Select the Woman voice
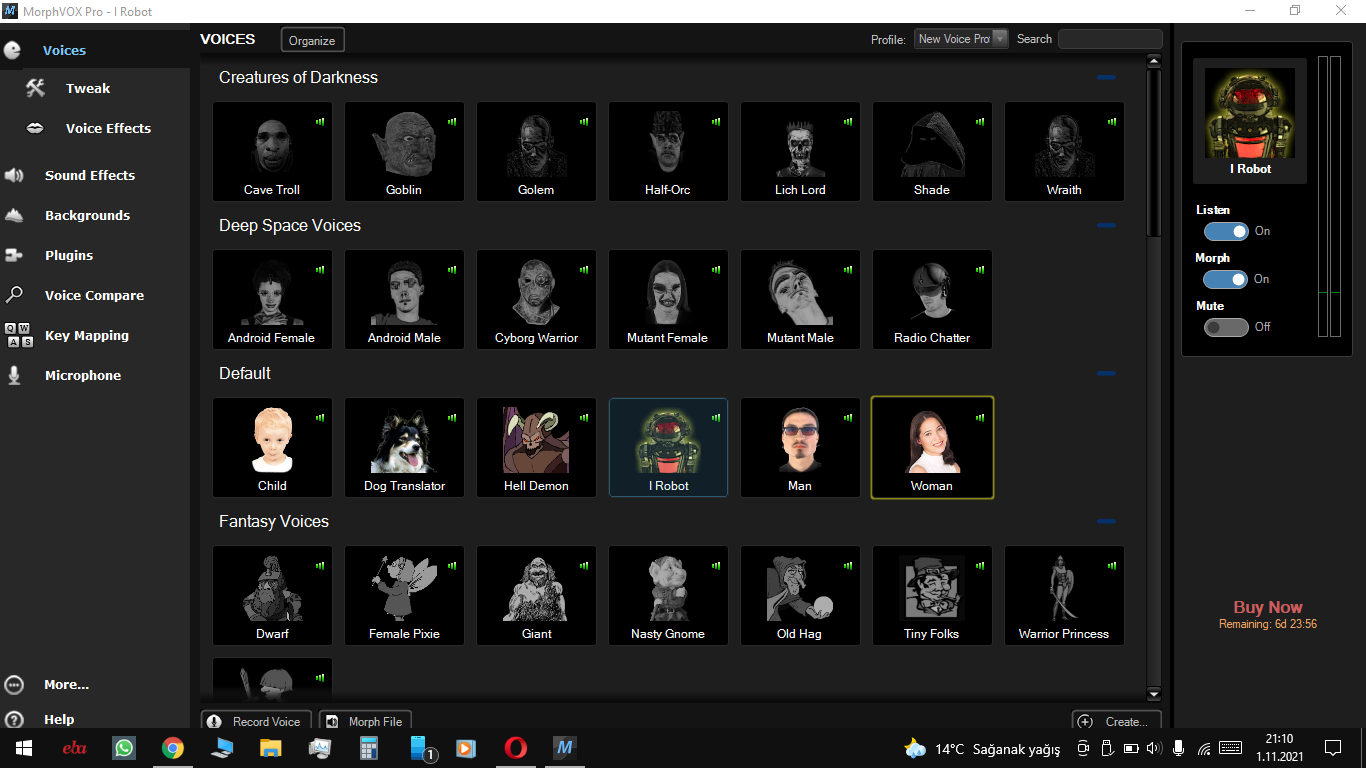 tap(932, 447)
